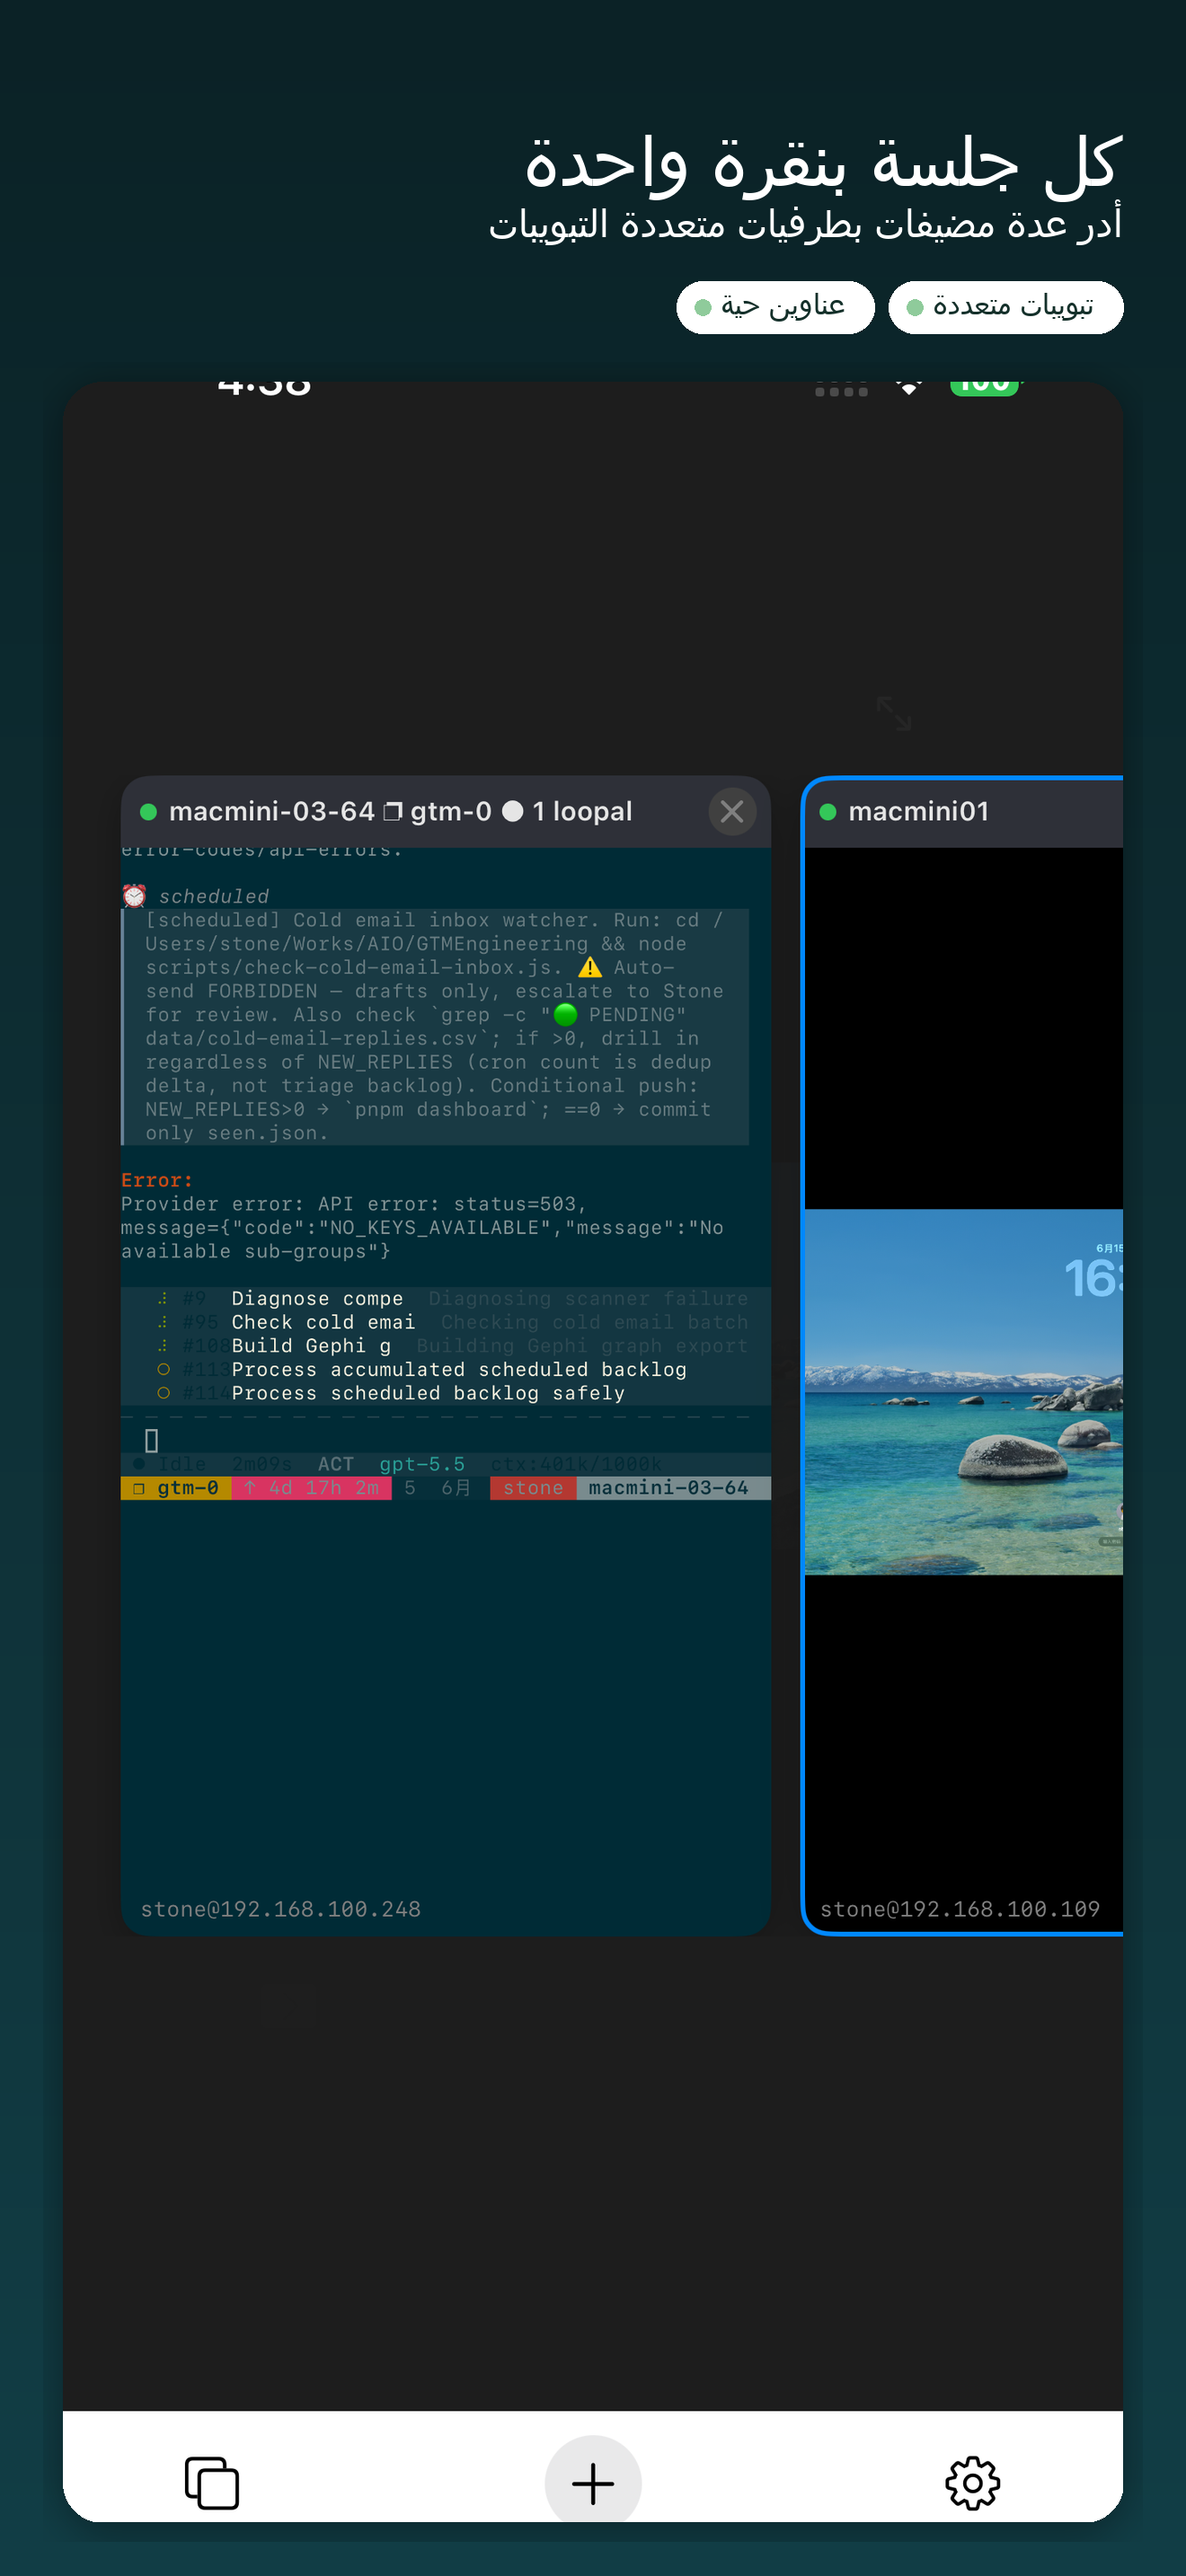This screenshot has width=1186, height=2576.
Task: Open settings with the gear icon
Action: (x=972, y=2483)
